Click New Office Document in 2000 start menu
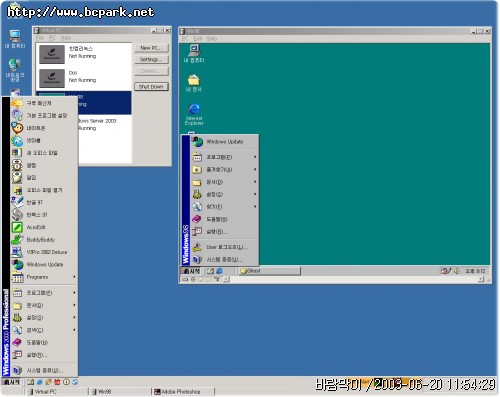The height and width of the screenshot is (397, 500). (x=44, y=153)
